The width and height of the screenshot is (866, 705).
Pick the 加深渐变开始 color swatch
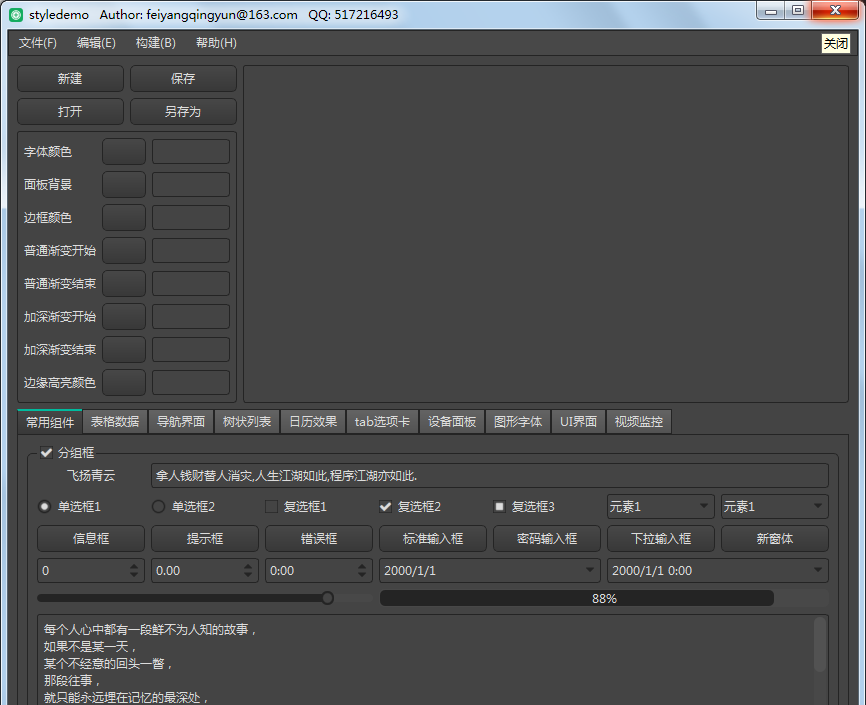pyautogui.click(x=124, y=317)
